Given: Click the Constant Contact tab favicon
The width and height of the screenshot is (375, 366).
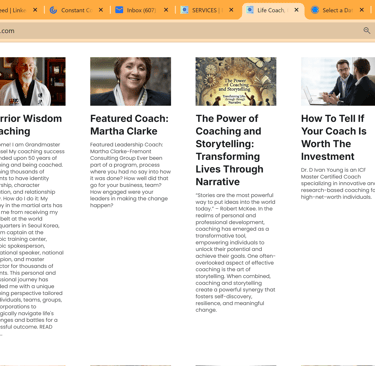Looking at the screenshot, I should point(53,10).
